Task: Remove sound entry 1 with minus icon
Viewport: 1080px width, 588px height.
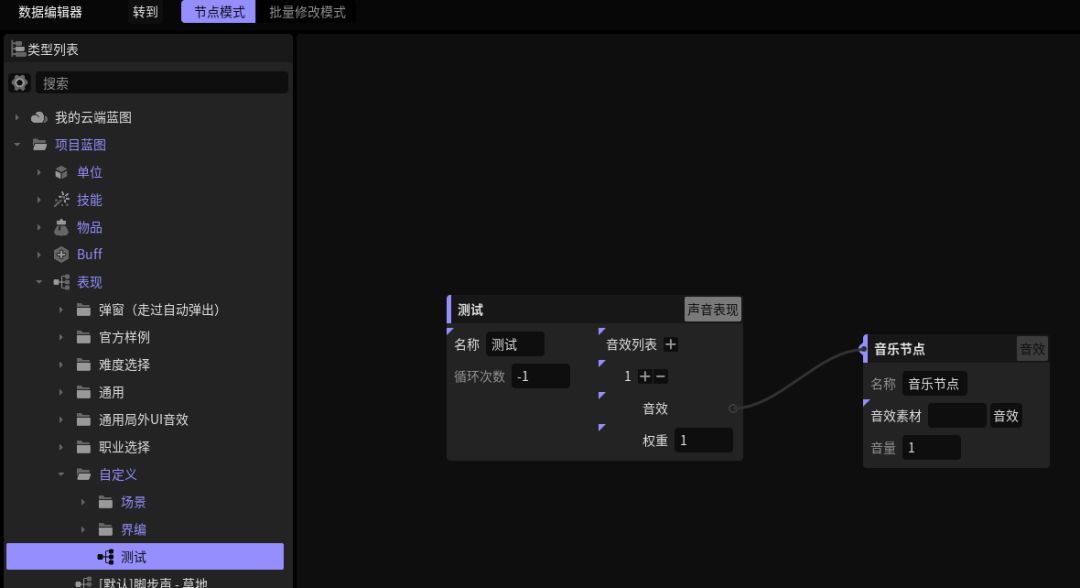Action: [661, 376]
